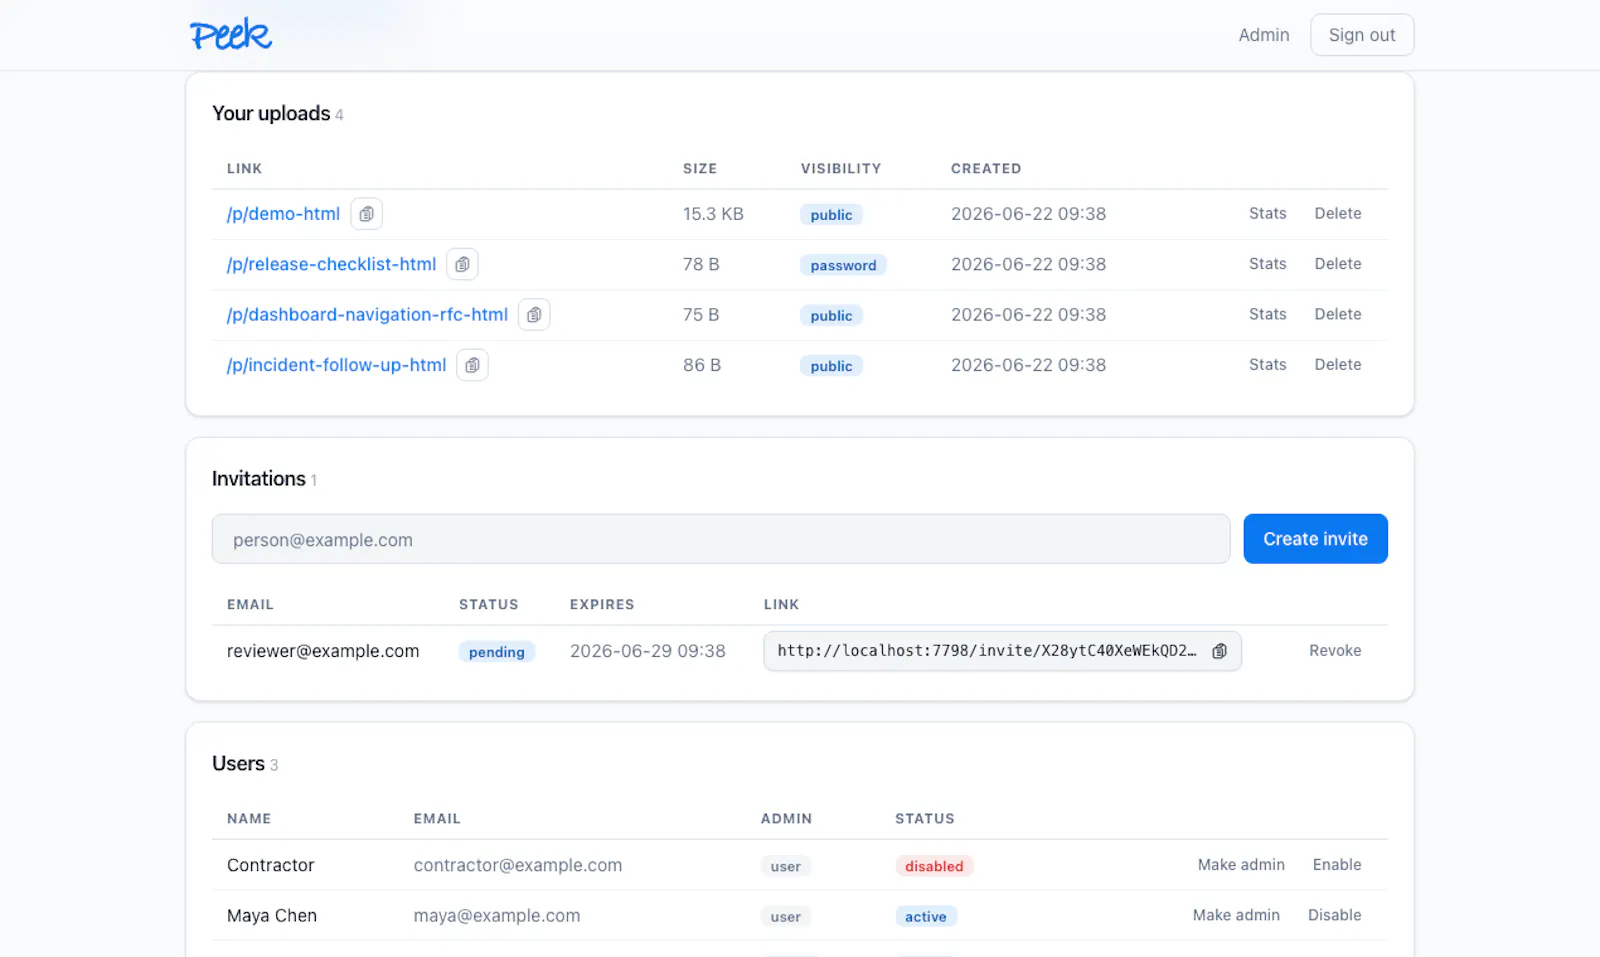Click the CREATED column header
1600x957 pixels.
(x=986, y=169)
